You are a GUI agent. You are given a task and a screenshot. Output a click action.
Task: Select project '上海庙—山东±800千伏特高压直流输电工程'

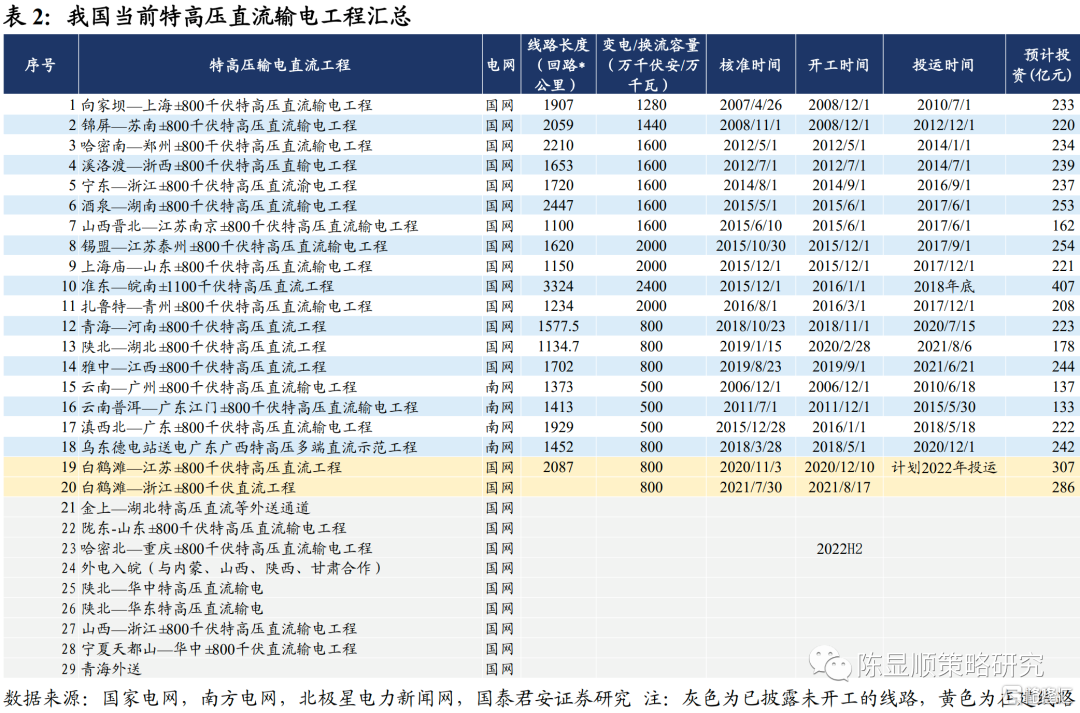click(227, 266)
